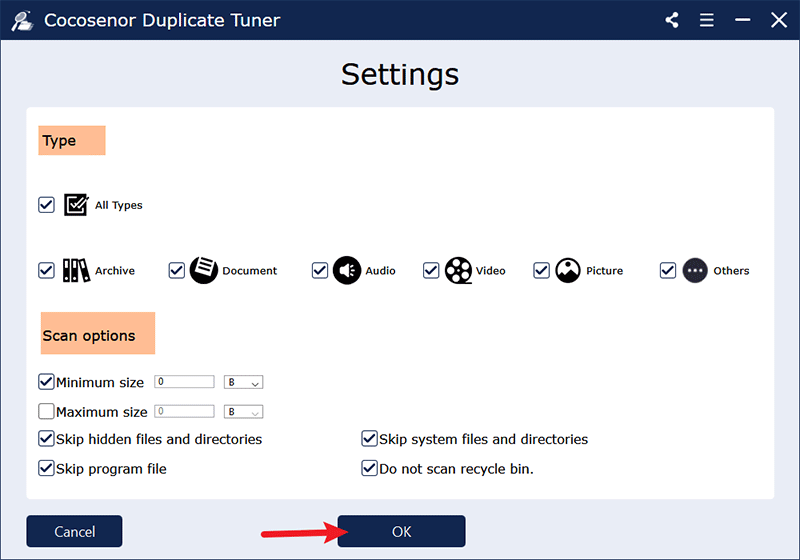Open the hamburger menu icon
This screenshot has height=560, width=800.
point(707,20)
